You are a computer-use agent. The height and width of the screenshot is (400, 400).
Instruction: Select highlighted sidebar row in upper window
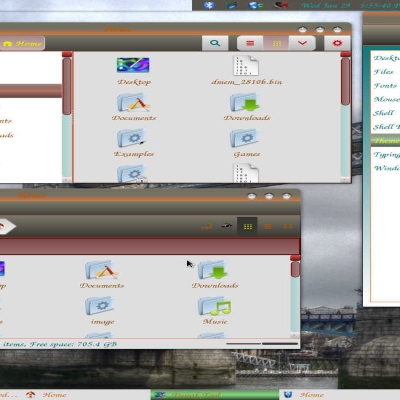[x=31, y=91]
